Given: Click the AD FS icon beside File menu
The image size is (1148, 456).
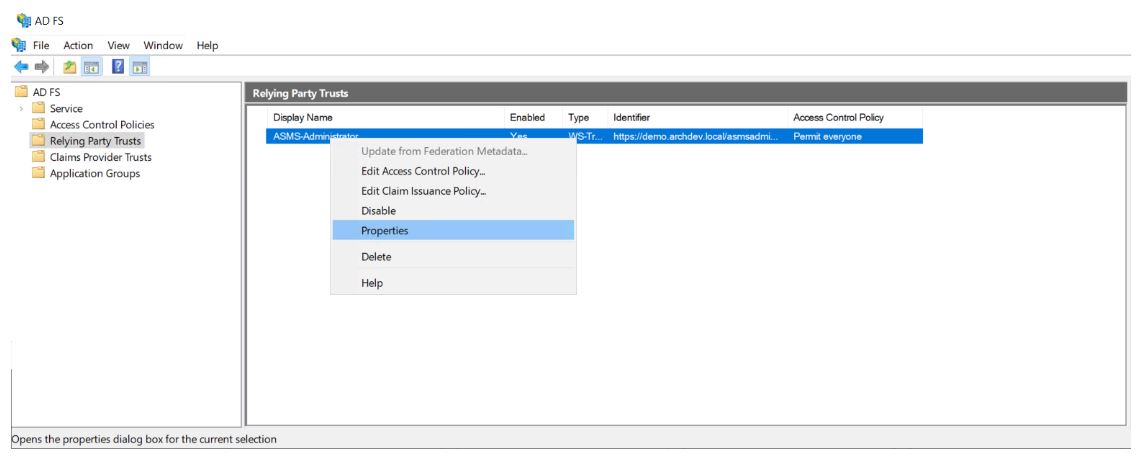Looking at the screenshot, I should pos(19,45).
